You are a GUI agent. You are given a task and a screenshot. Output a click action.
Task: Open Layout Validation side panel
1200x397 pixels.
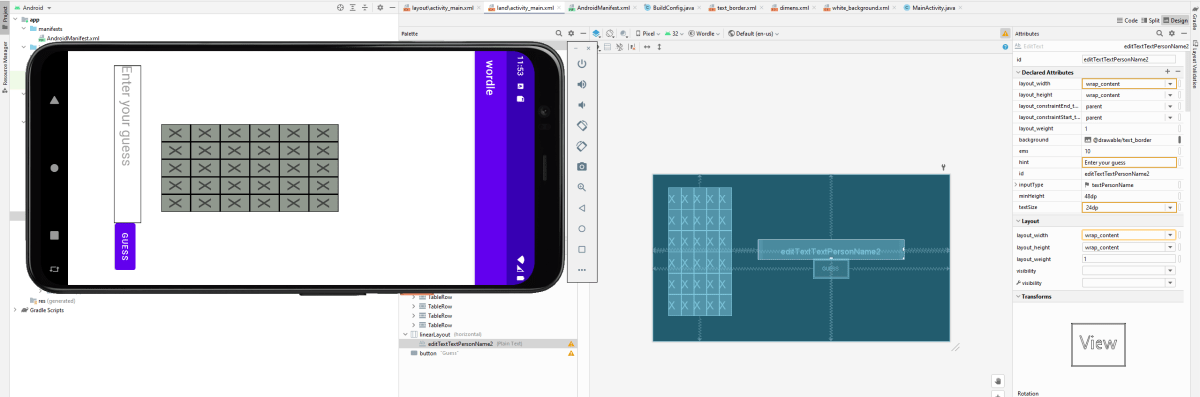tap(1195, 64)
